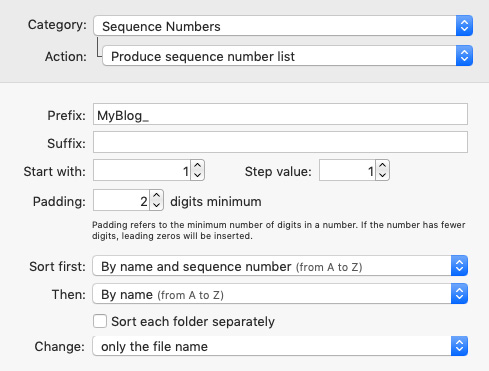Click the Step value number field
The image size is (489, 371).
(x=347, y=170)
